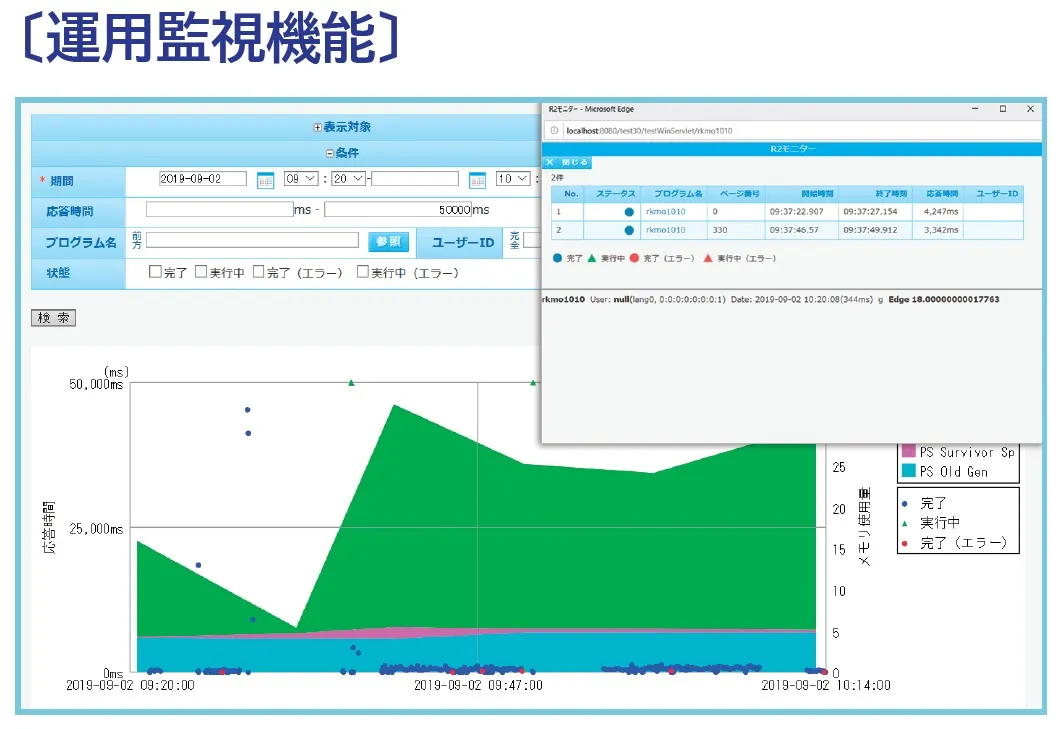Maximize the R2モニター Edge window

tap(1003, 109)
